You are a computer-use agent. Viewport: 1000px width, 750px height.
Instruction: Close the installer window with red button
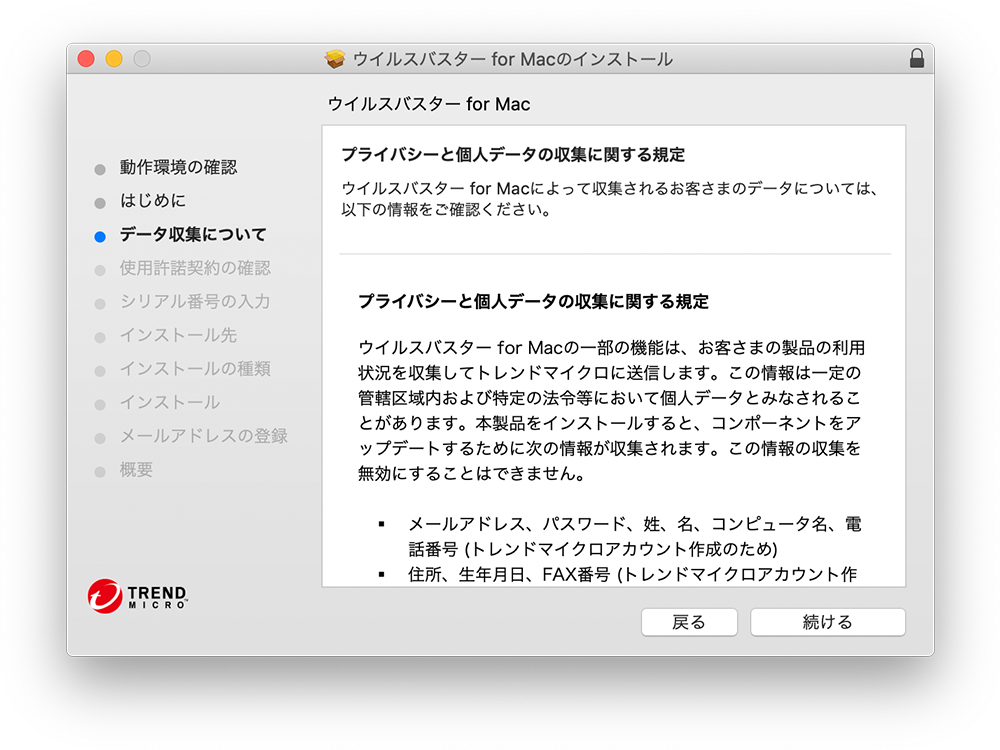(86, 59)
